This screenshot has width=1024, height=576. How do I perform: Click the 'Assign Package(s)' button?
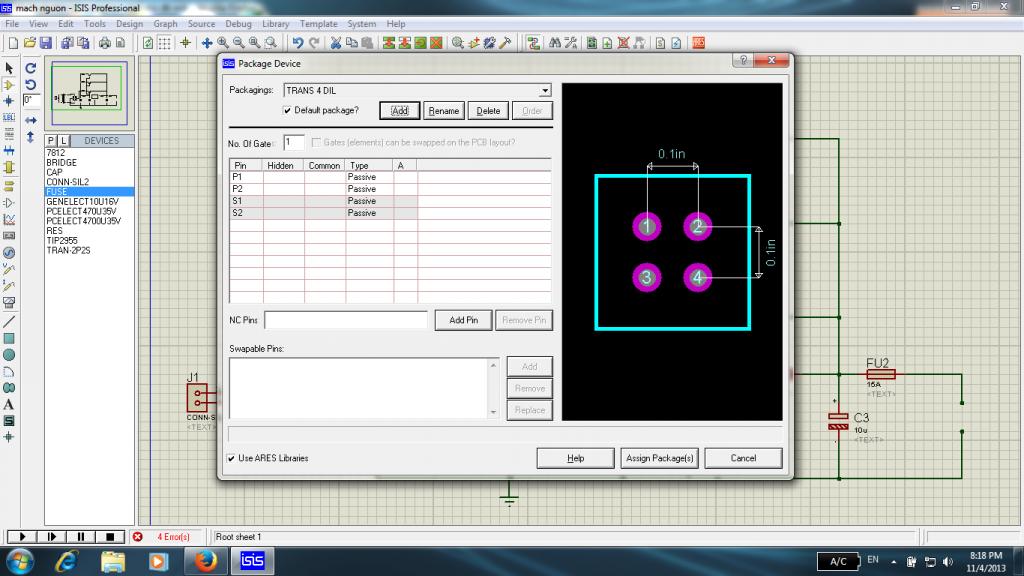click(659, 458)
